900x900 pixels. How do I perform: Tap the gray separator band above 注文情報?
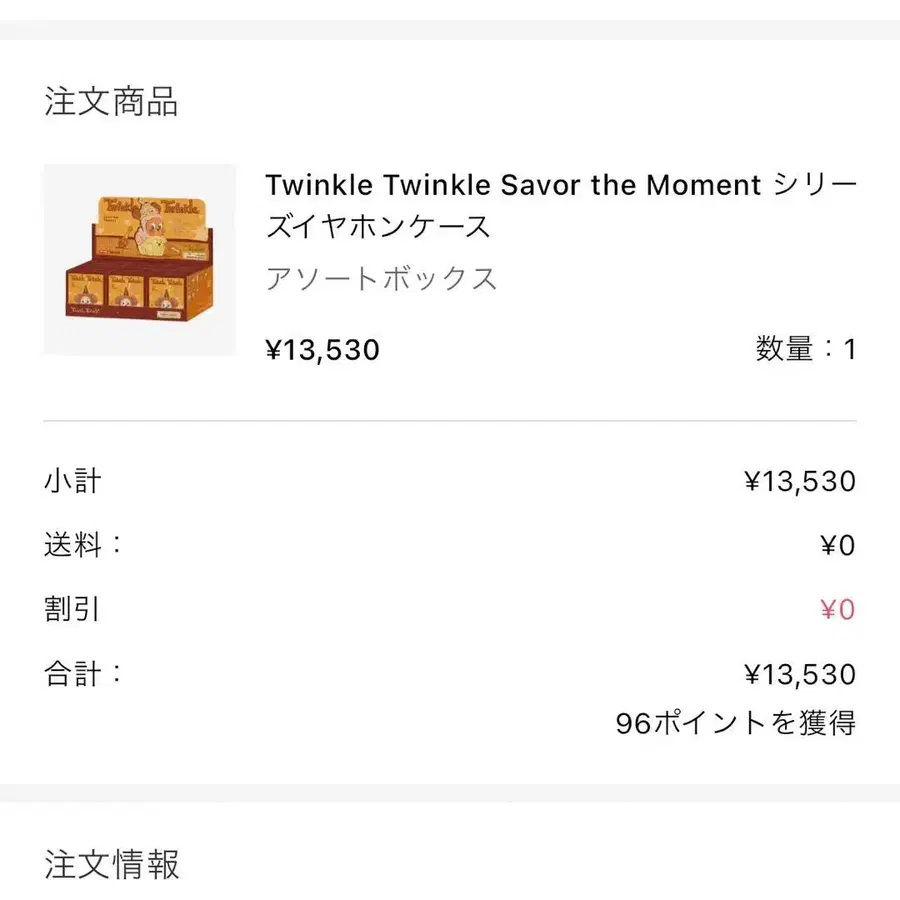450,793
